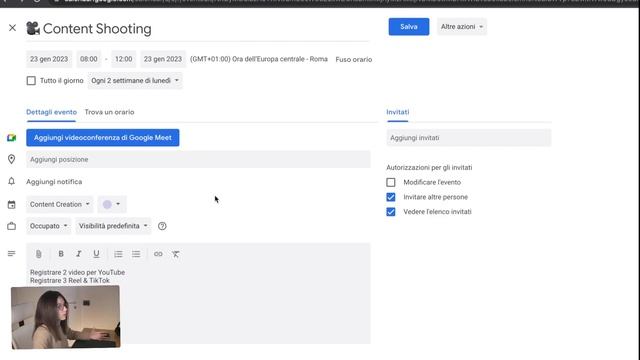
Task: Open the Visibilità predefinita dropdown
Action: tap(113, 226)
